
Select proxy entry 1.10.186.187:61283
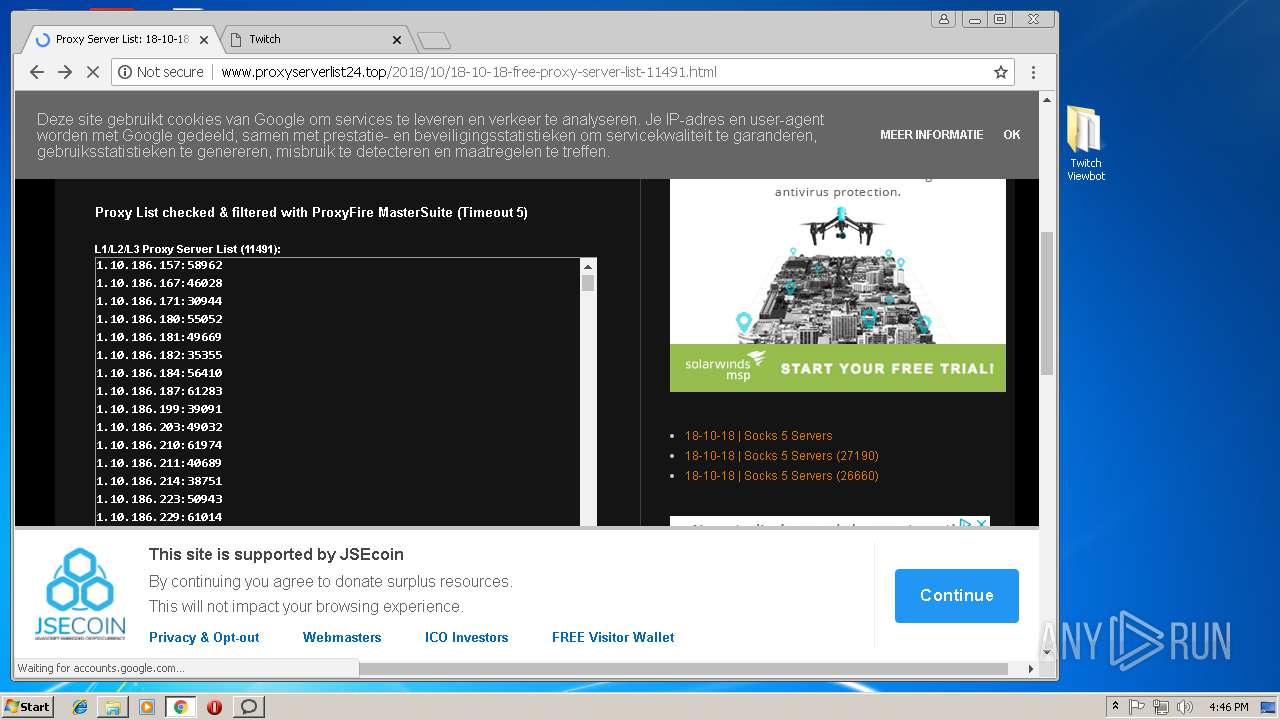click(x=159, y=391)
